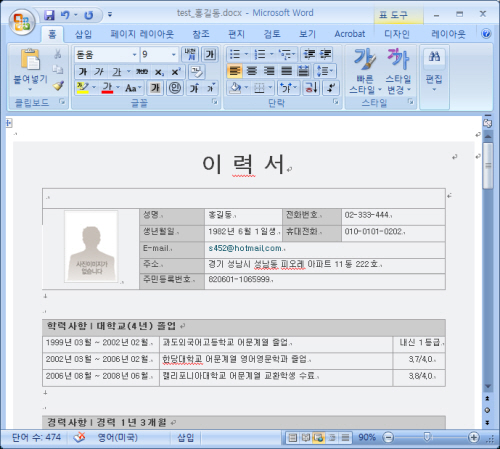Click the zoom in plus button
The image size is (500, 449).
pos(474,437)
